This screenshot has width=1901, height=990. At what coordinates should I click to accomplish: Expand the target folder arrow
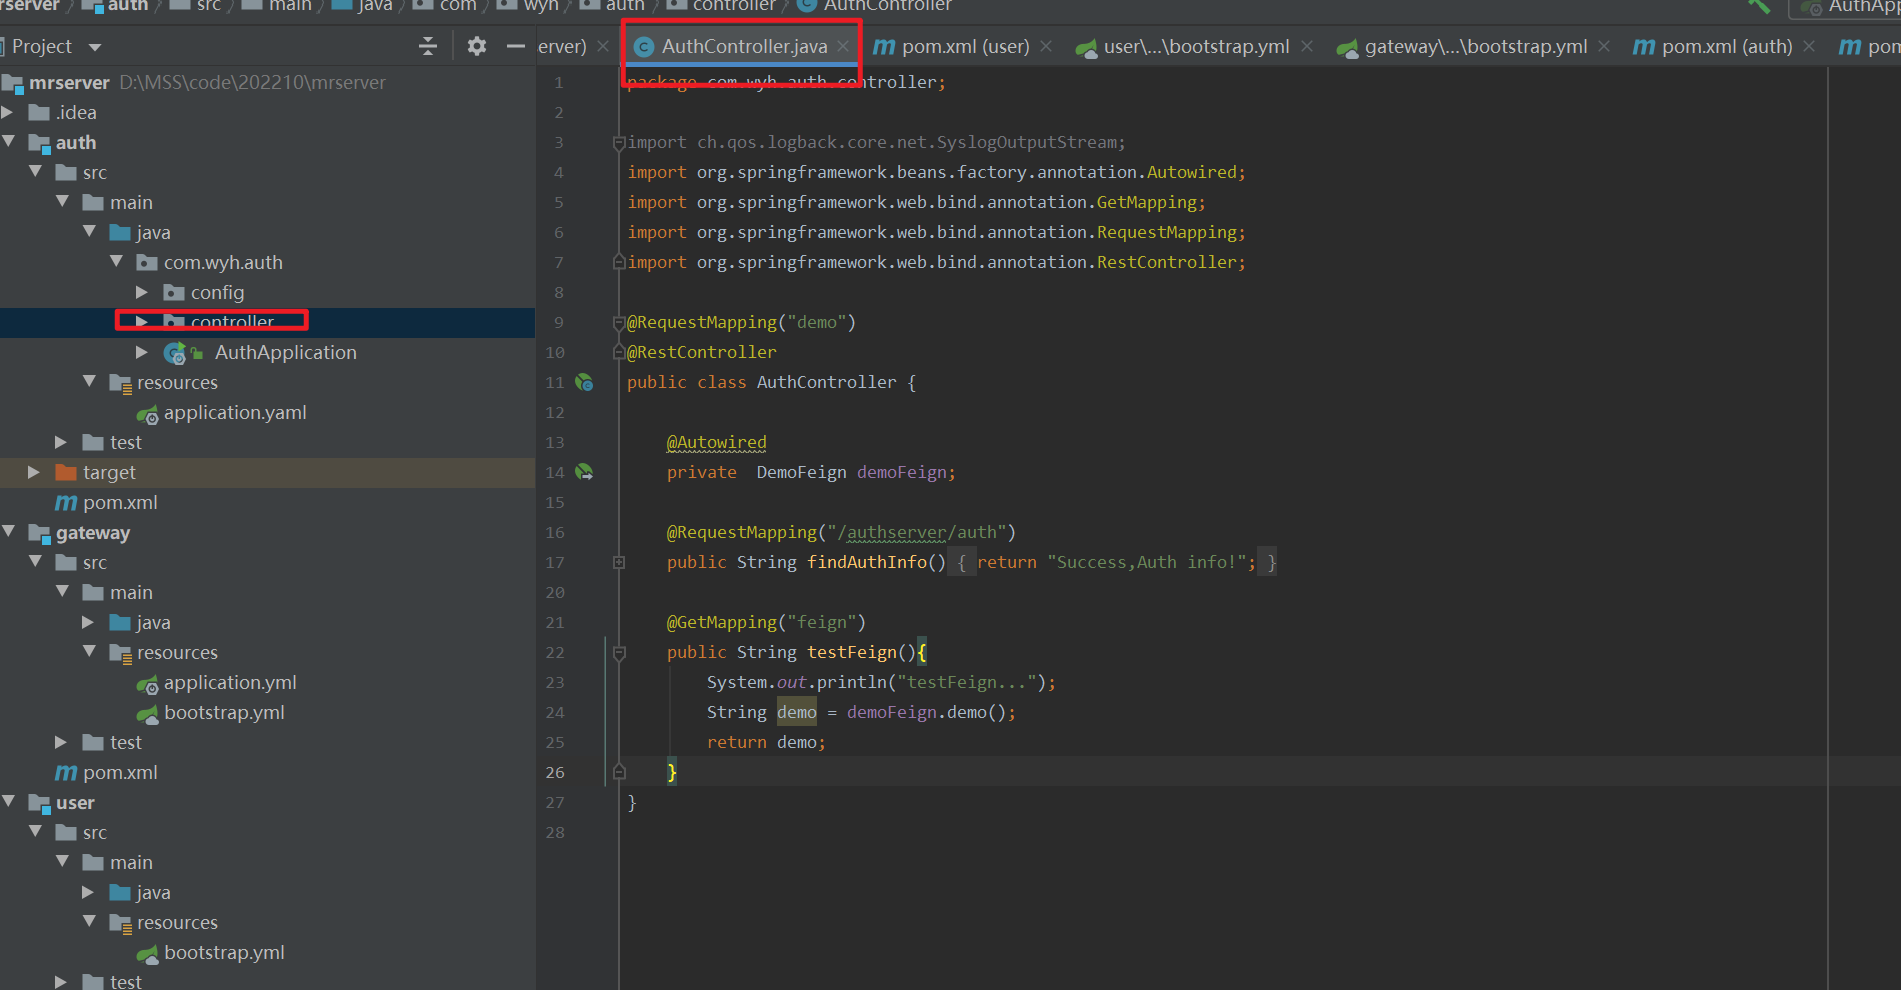[x=34, y=472]
